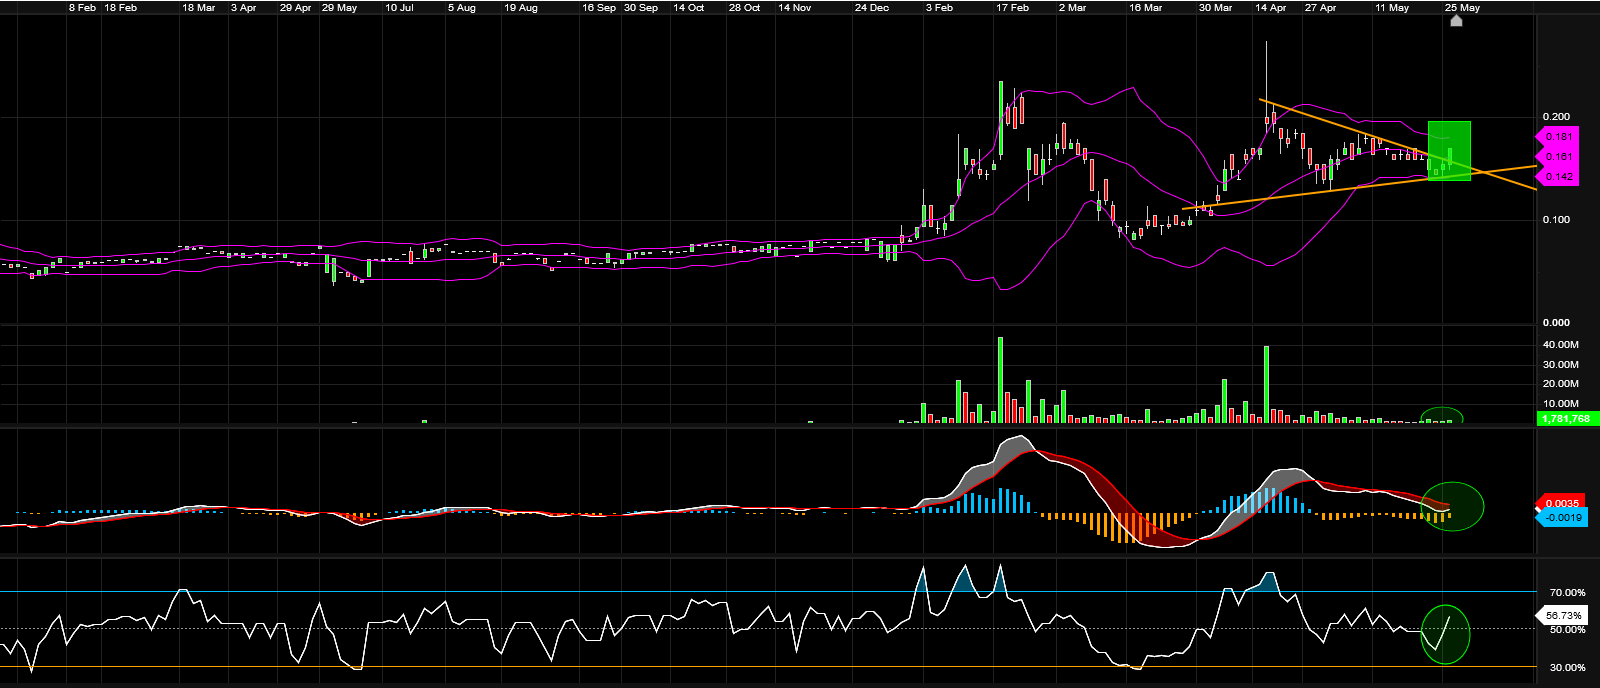Select the red 0.0035 MACD value tag
This screenshot has width=1600, height=688.
[1560, 504]
